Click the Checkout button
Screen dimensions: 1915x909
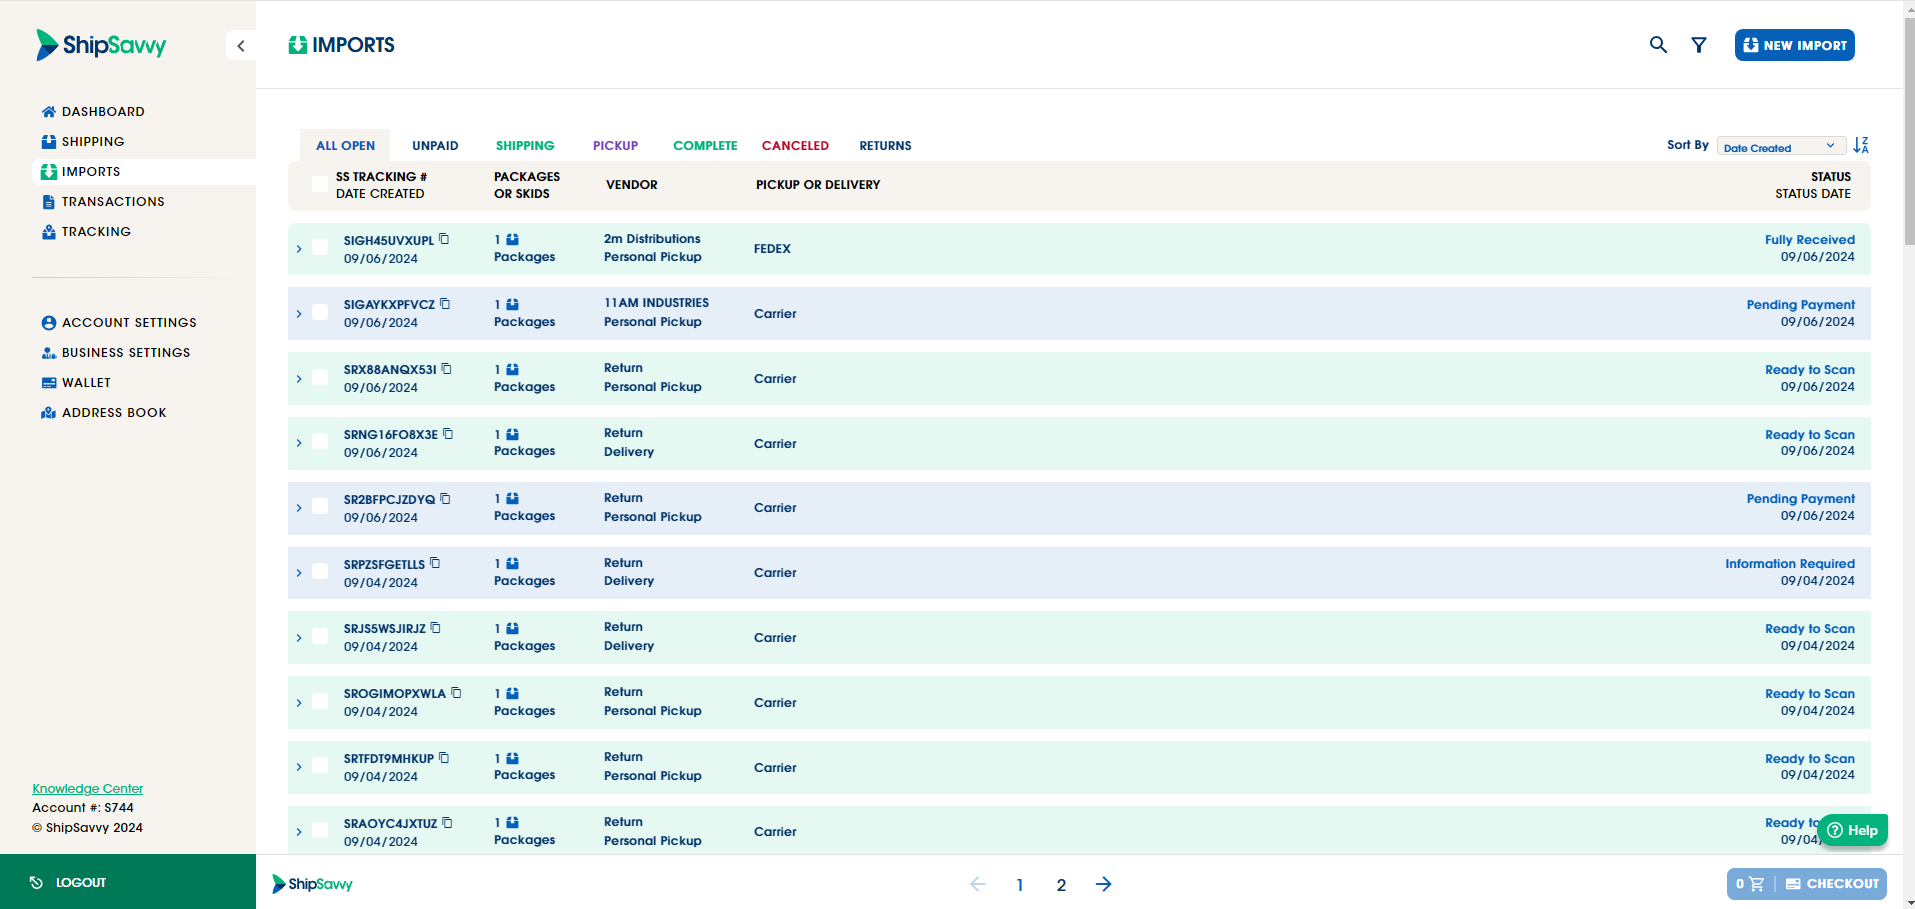pyautogui.click(x=1832, y=884)
